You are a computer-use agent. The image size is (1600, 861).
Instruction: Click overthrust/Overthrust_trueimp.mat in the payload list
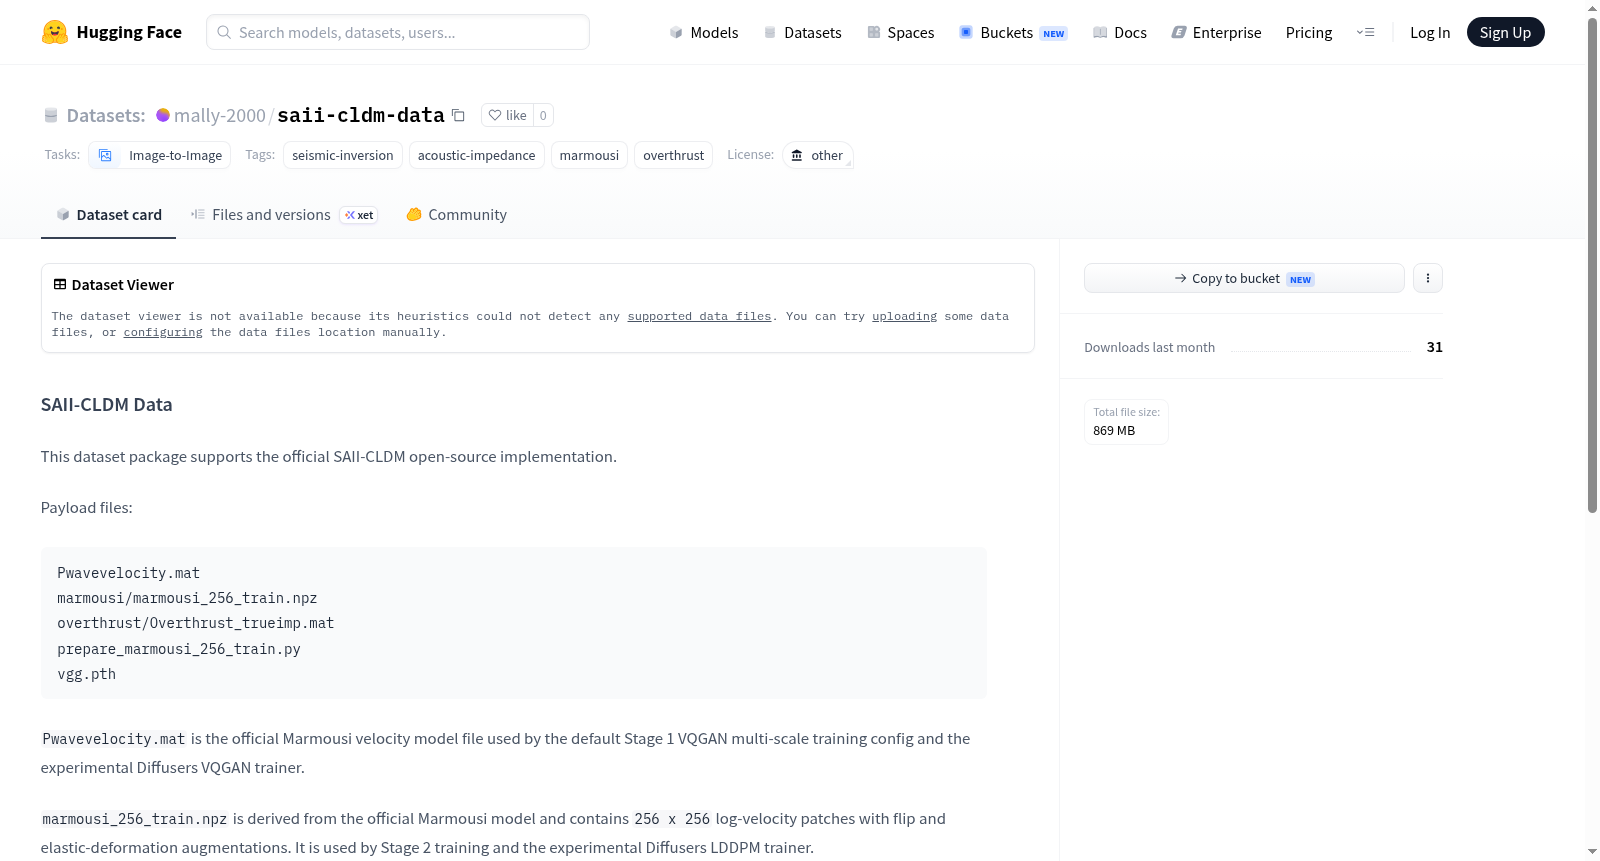[196, 623]
